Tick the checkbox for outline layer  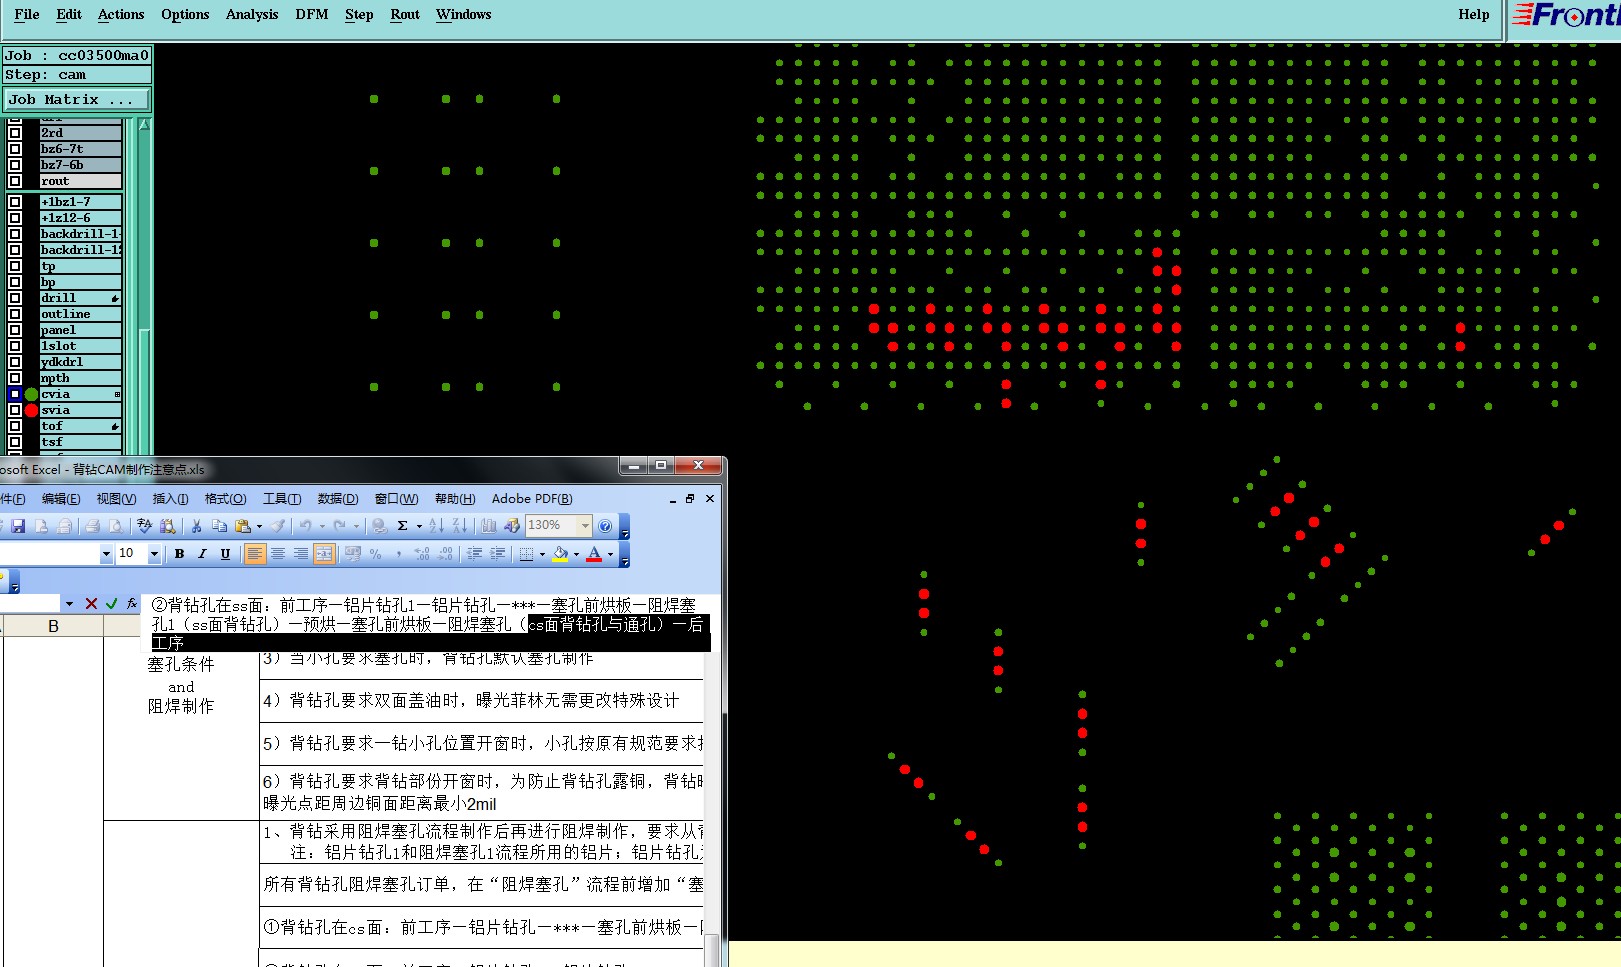tap(15, 314)
